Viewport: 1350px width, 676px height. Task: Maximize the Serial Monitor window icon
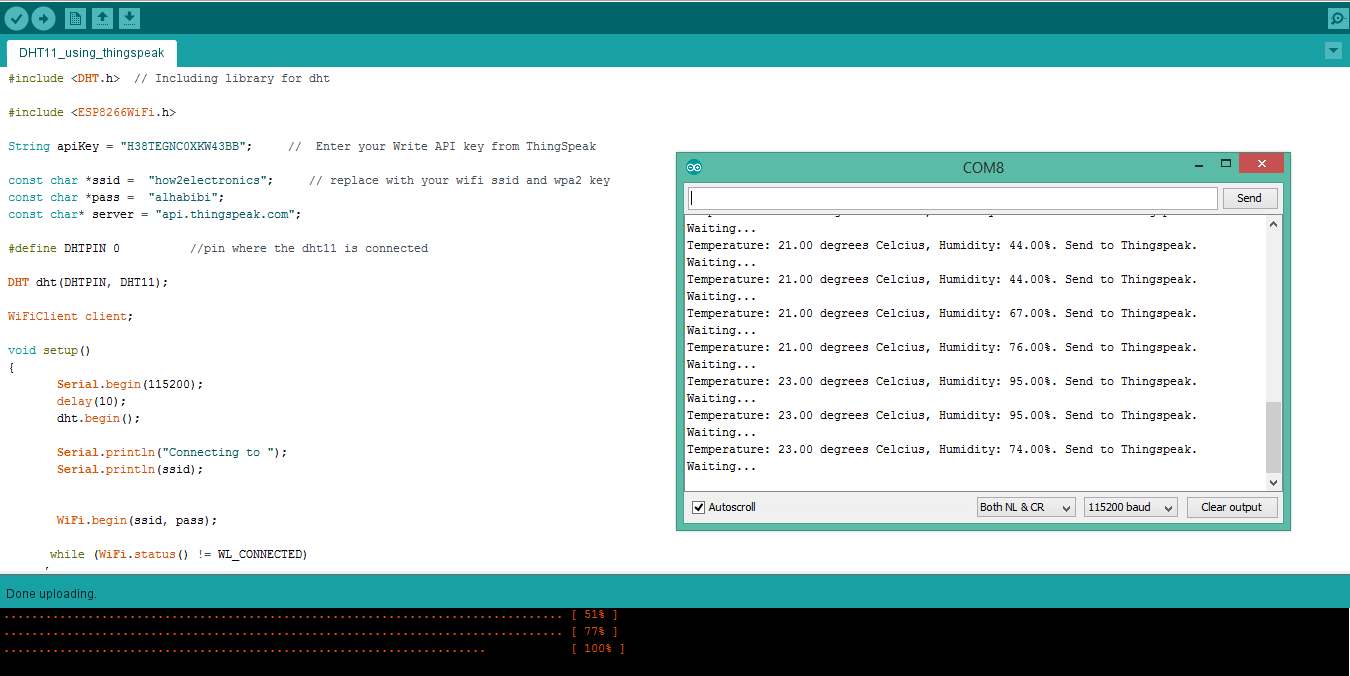pos(1225,163)
